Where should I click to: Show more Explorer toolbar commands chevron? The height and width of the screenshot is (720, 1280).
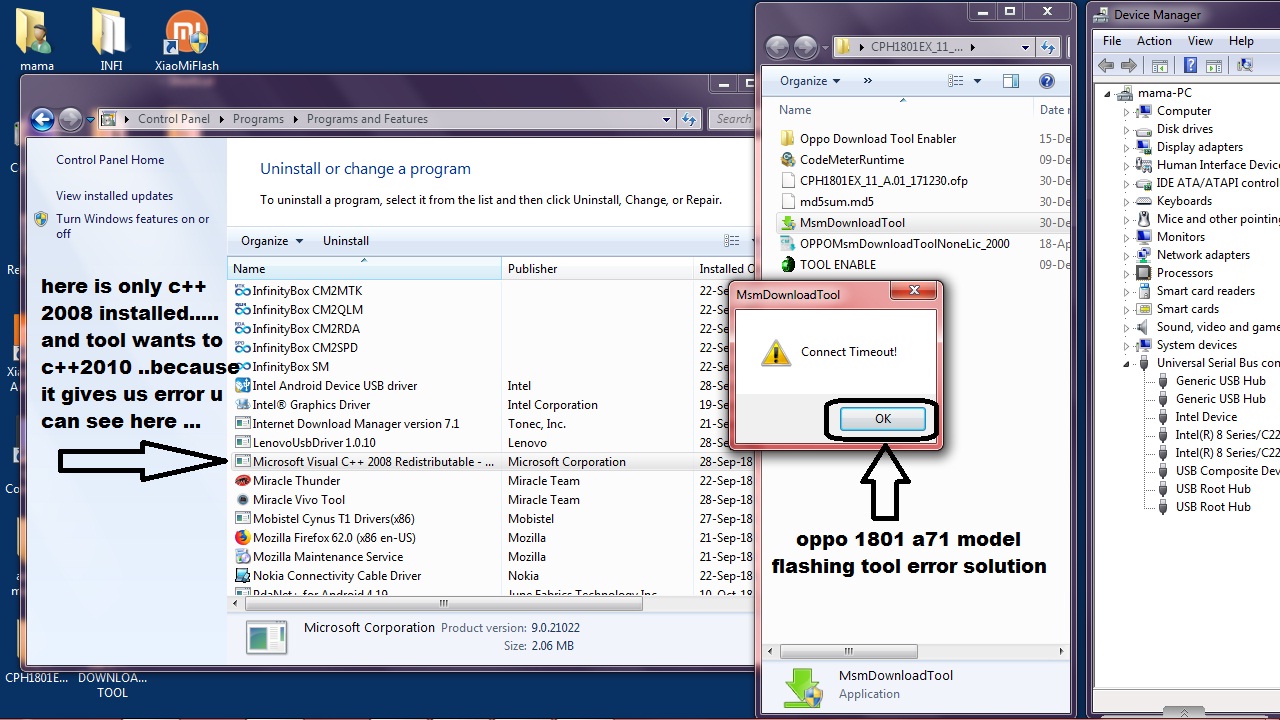pos(867,81)
